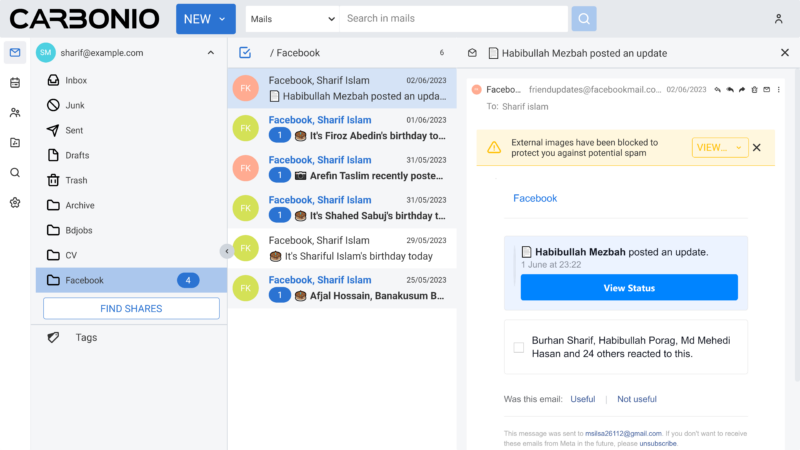
Task: Click the unsubscribe link
Action: point(658,444)
